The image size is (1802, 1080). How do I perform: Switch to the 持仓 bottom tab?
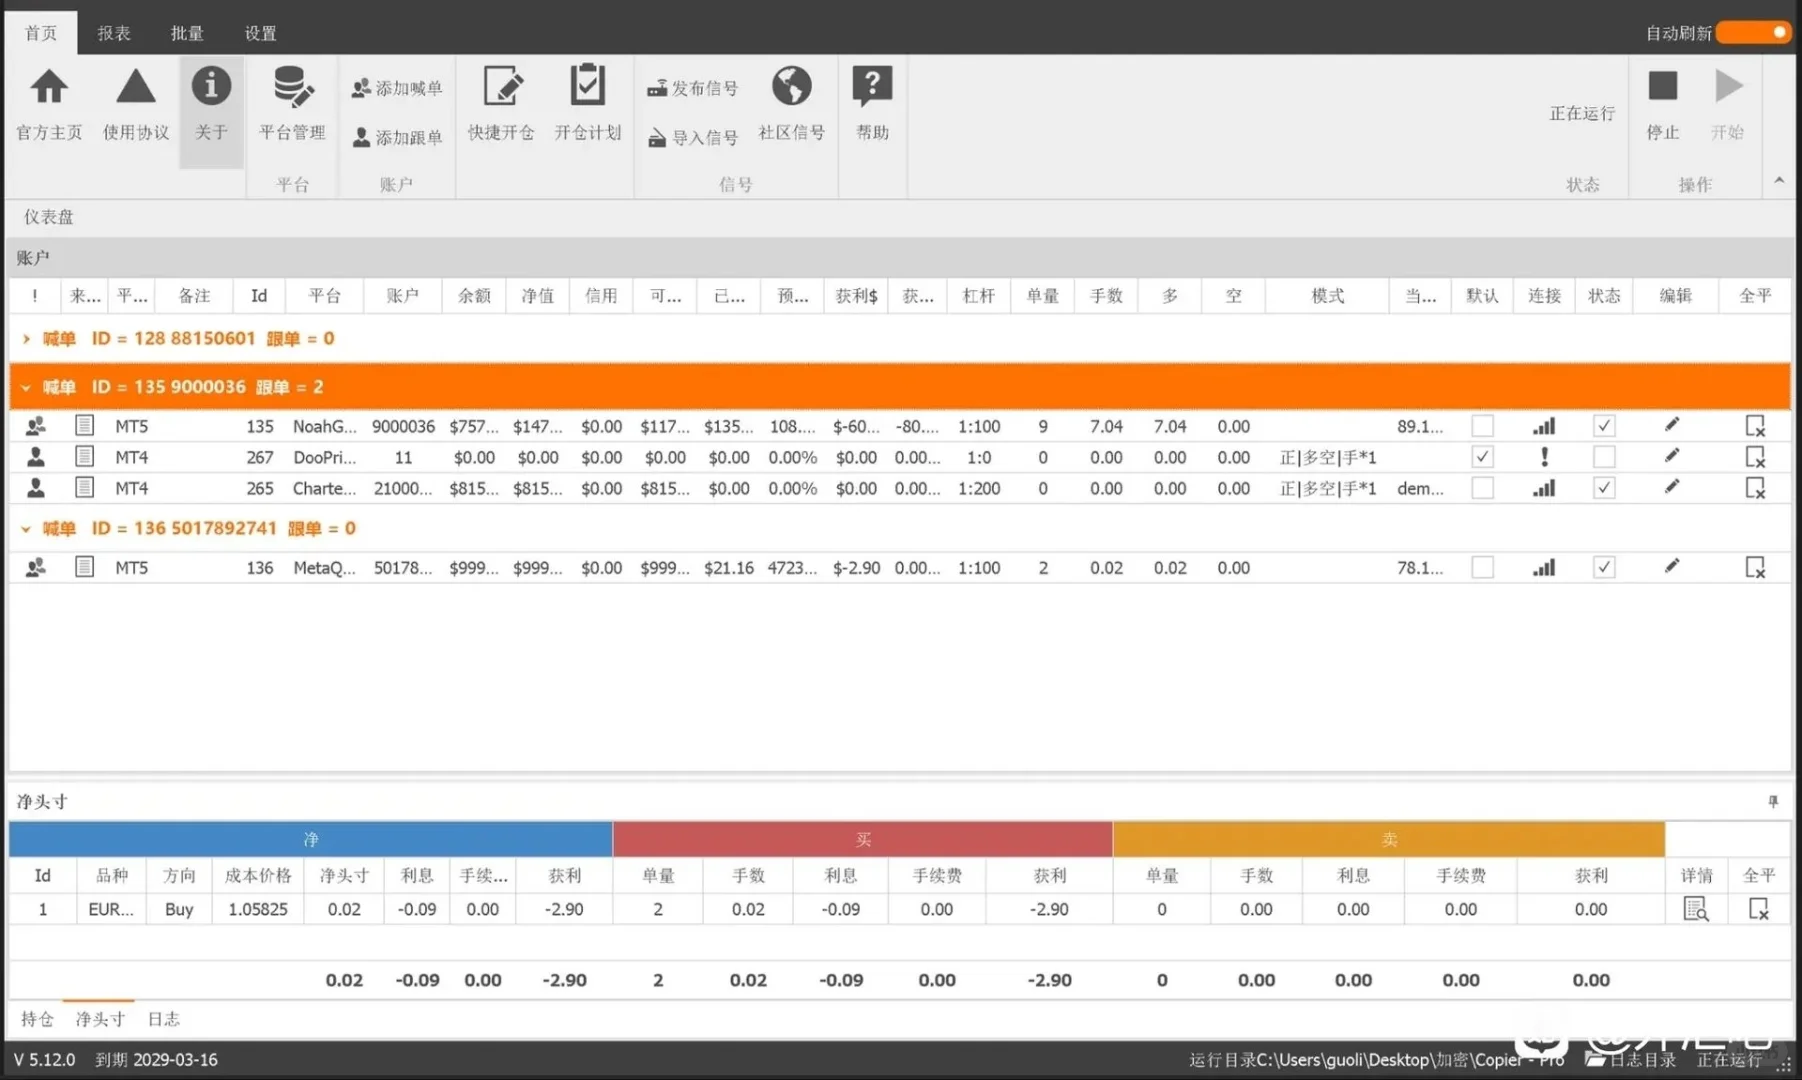pos(37,1019)
